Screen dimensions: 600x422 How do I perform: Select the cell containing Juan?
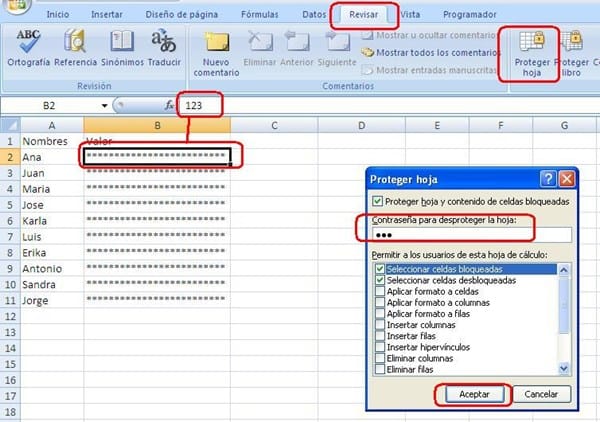click(52, 173)
